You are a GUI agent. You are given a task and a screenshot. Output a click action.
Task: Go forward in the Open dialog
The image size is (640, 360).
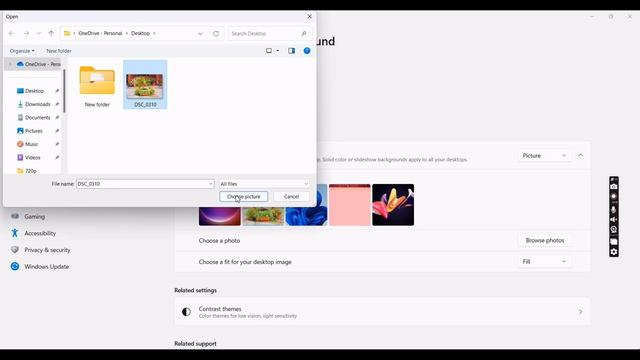click(x=27, y=33)
